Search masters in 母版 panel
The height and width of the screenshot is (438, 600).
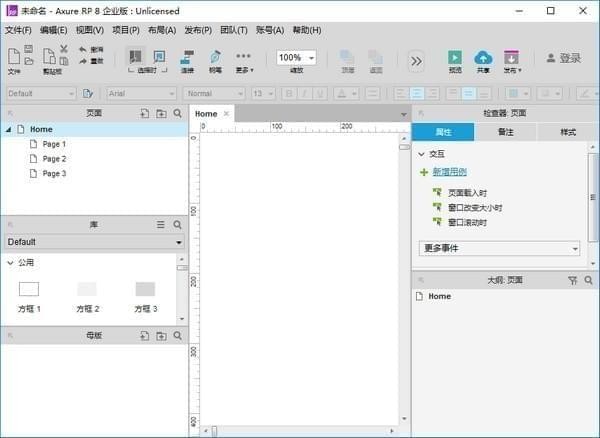tap(178, 336)
